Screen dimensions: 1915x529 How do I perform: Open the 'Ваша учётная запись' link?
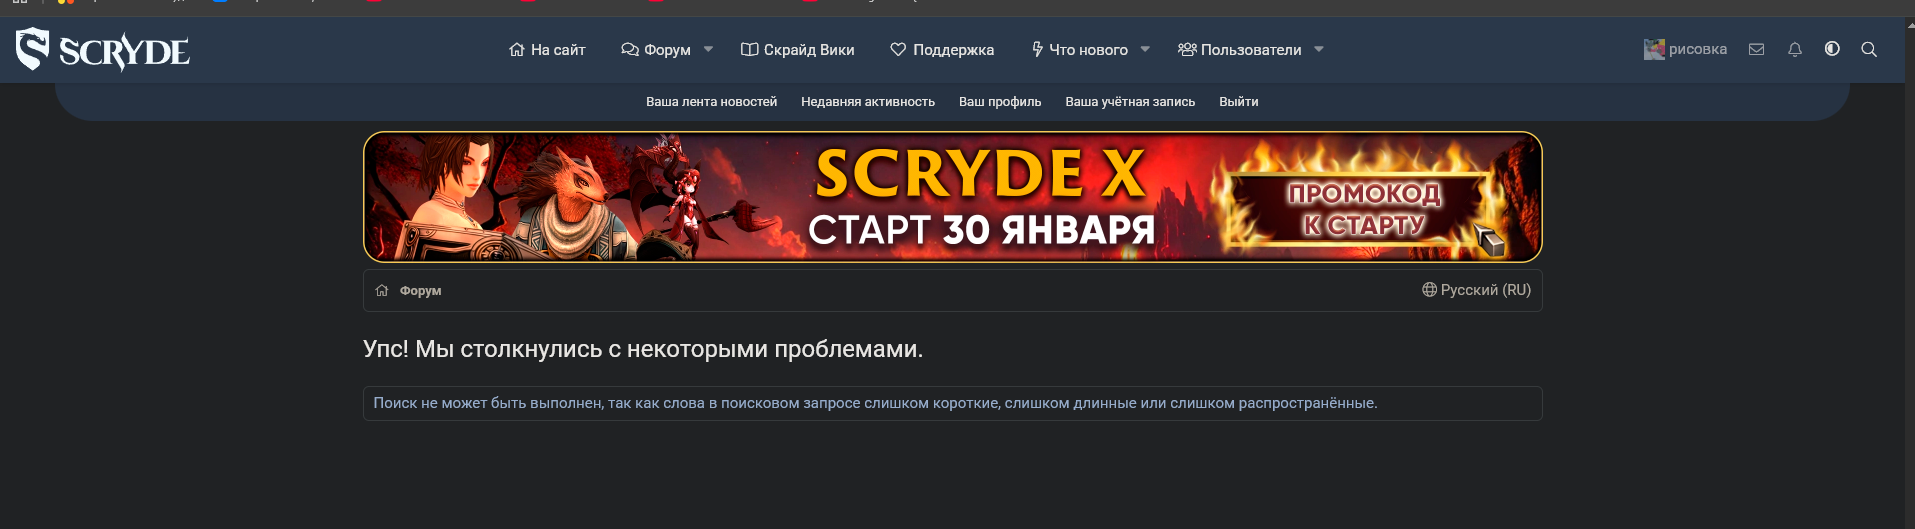pos(1130,101)
